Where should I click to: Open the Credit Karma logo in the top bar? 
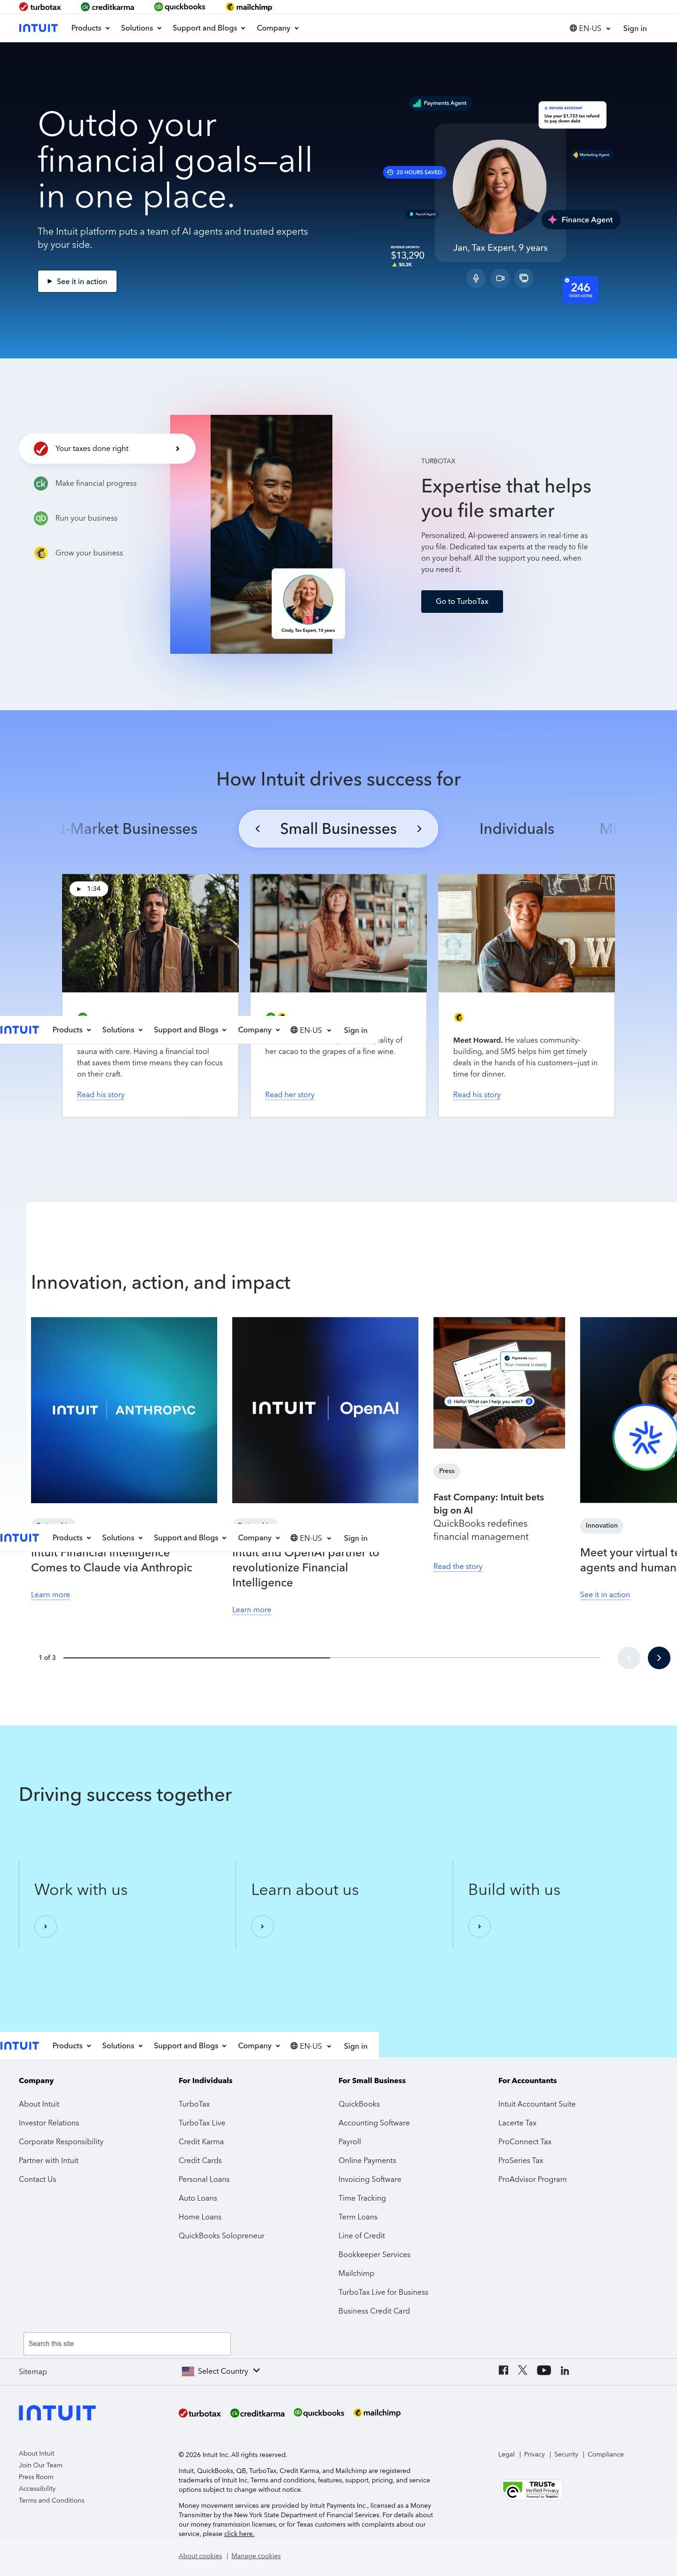108,7
